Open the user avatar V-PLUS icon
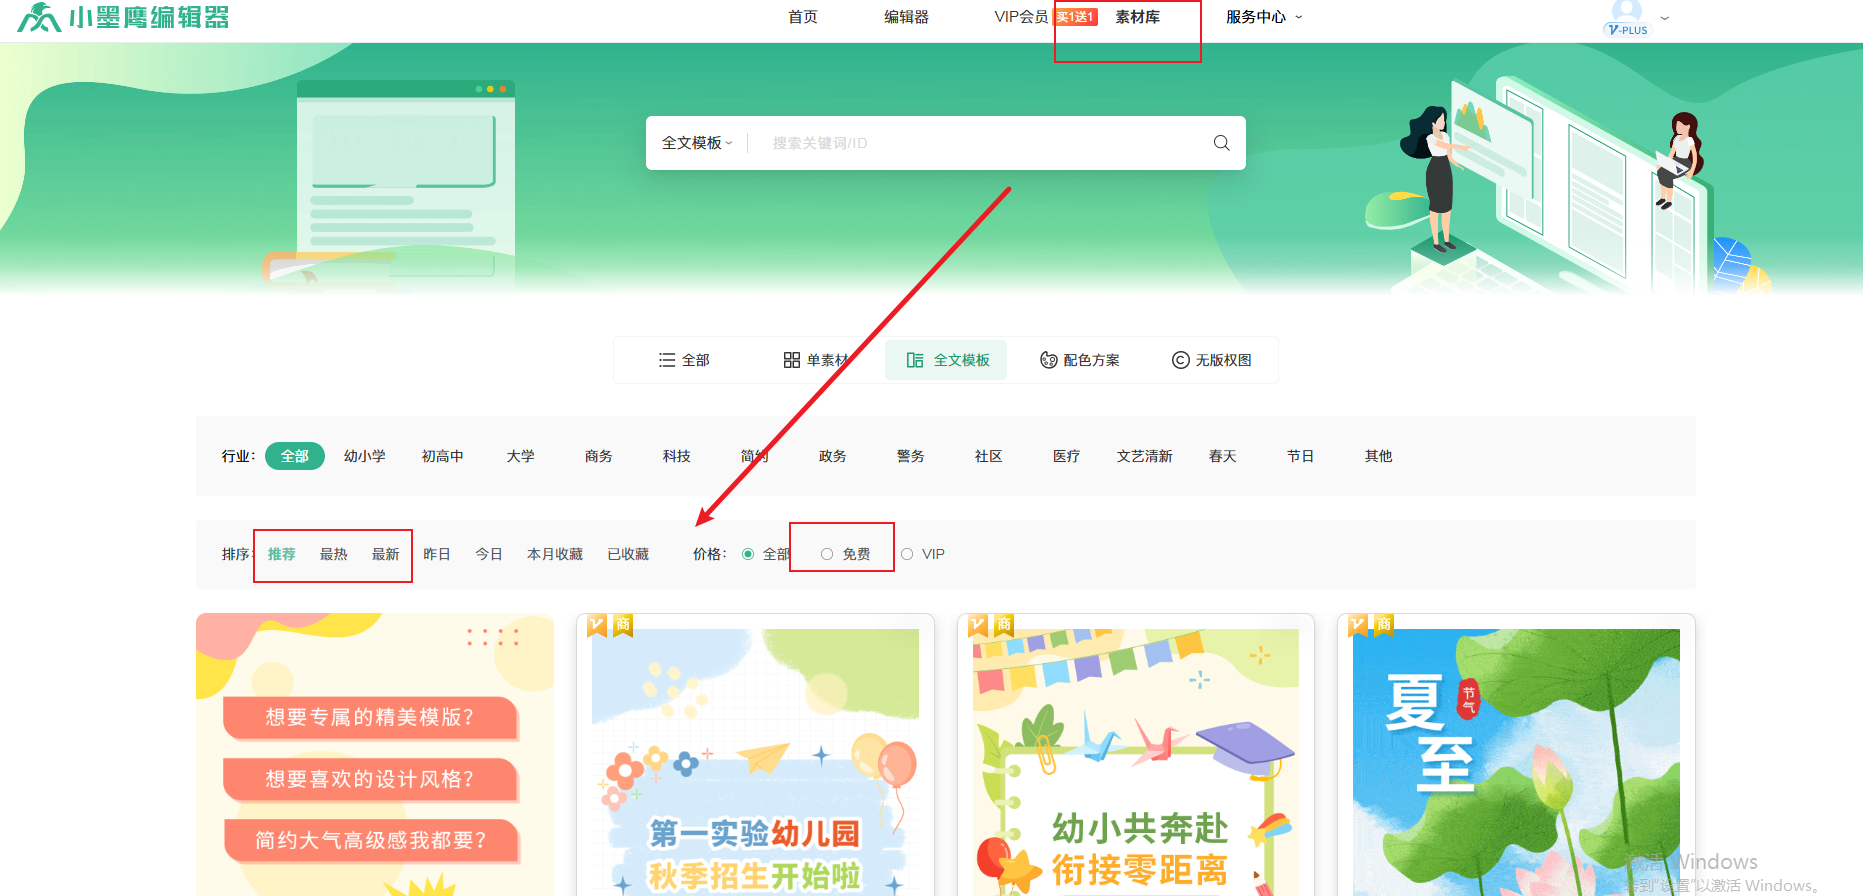Screen dimensions: 1863x896 pos(1627,18)
